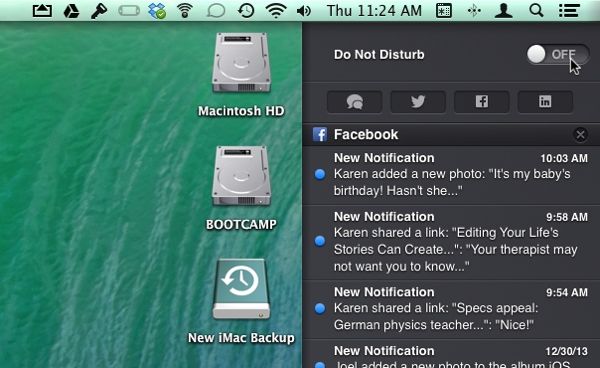Click the Facebook logo in notification header
The height and width of the screenshot is (368, 600).
[320, 135]
